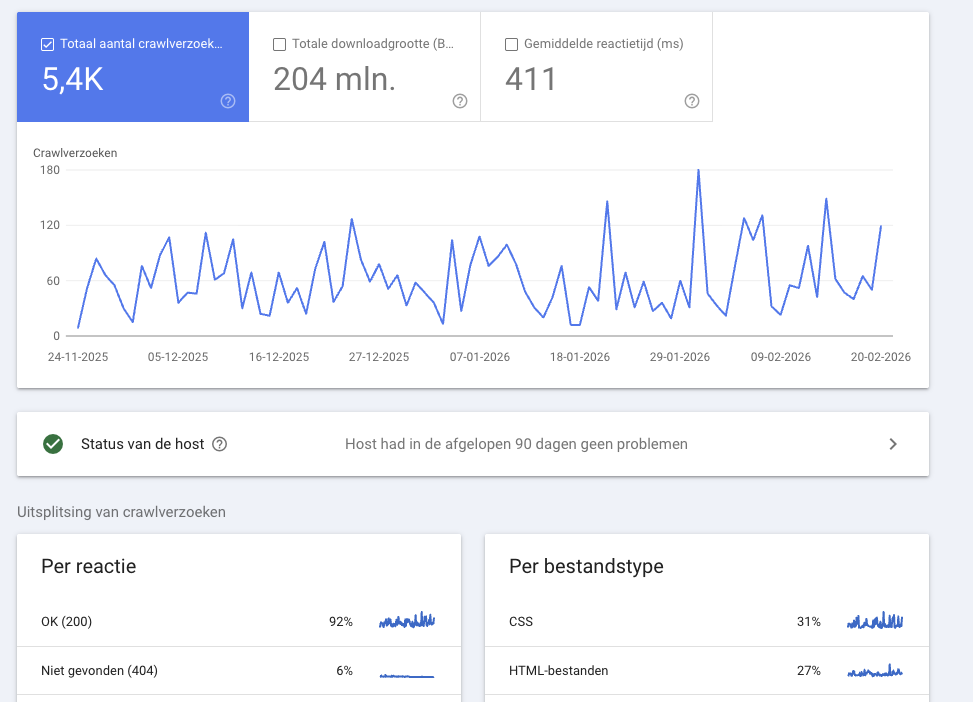Switch chart to Gemiddelde reactietijd metric
Viewport: 973px width, 702px height.
coord(596,67)
